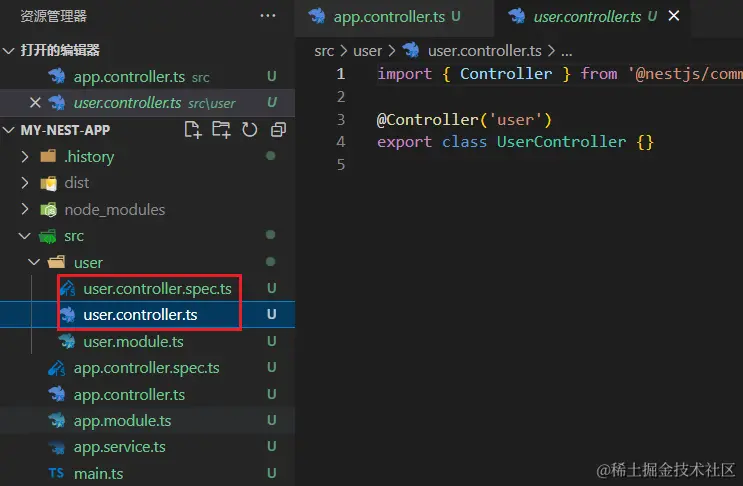Click the Nest icon in the breadcrumb
This screenshot has width=743, height=486.
pos(411,50)
